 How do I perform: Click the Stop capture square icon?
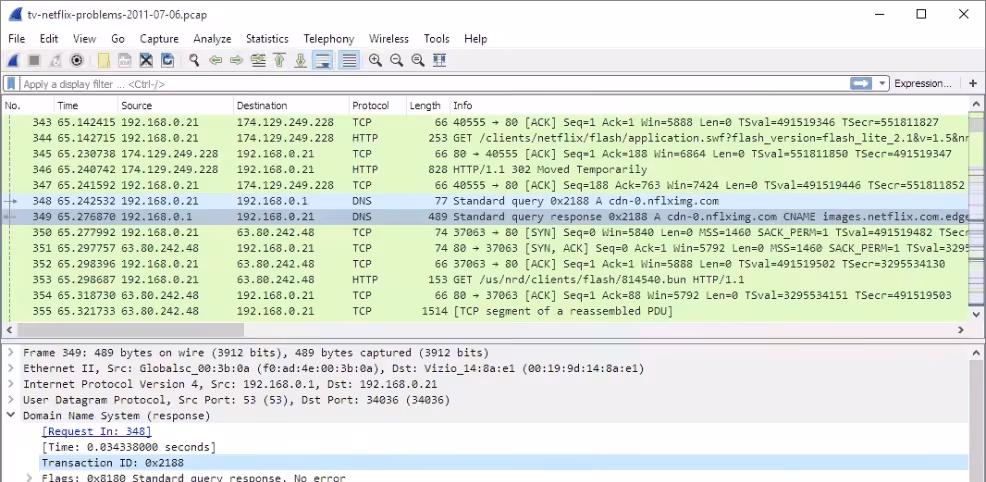click(35, 60)
